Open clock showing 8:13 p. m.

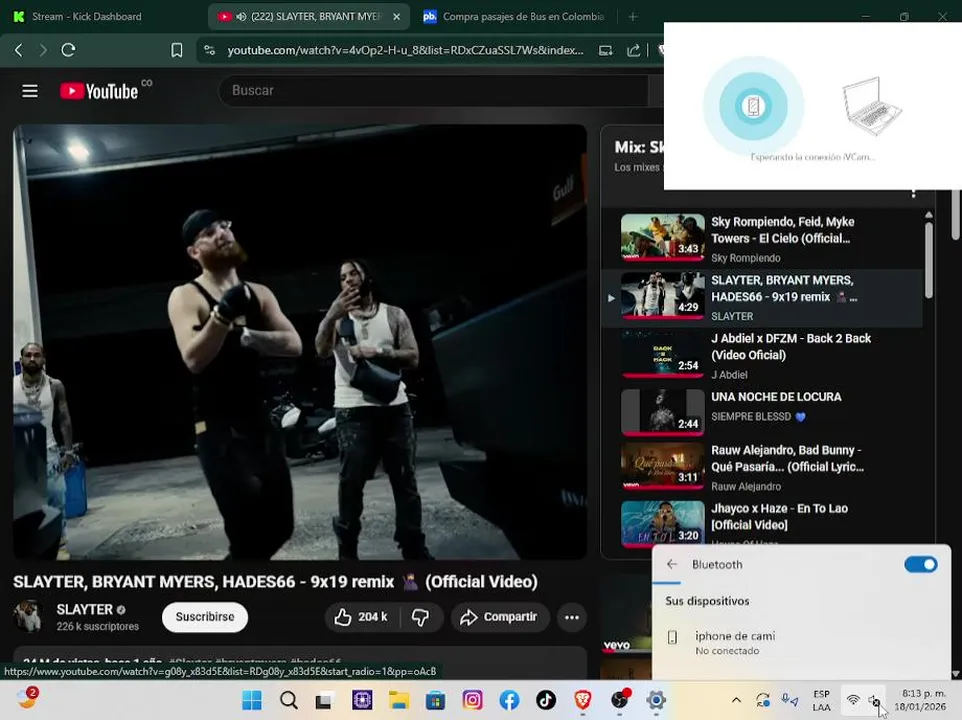click(920, 700)
